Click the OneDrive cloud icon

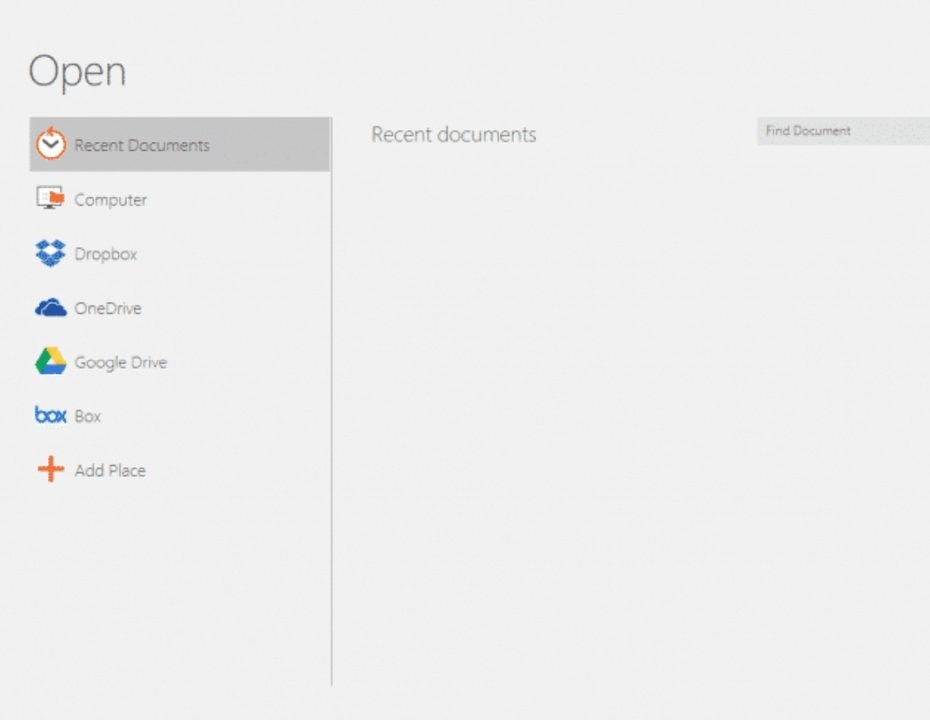point(49,308)
